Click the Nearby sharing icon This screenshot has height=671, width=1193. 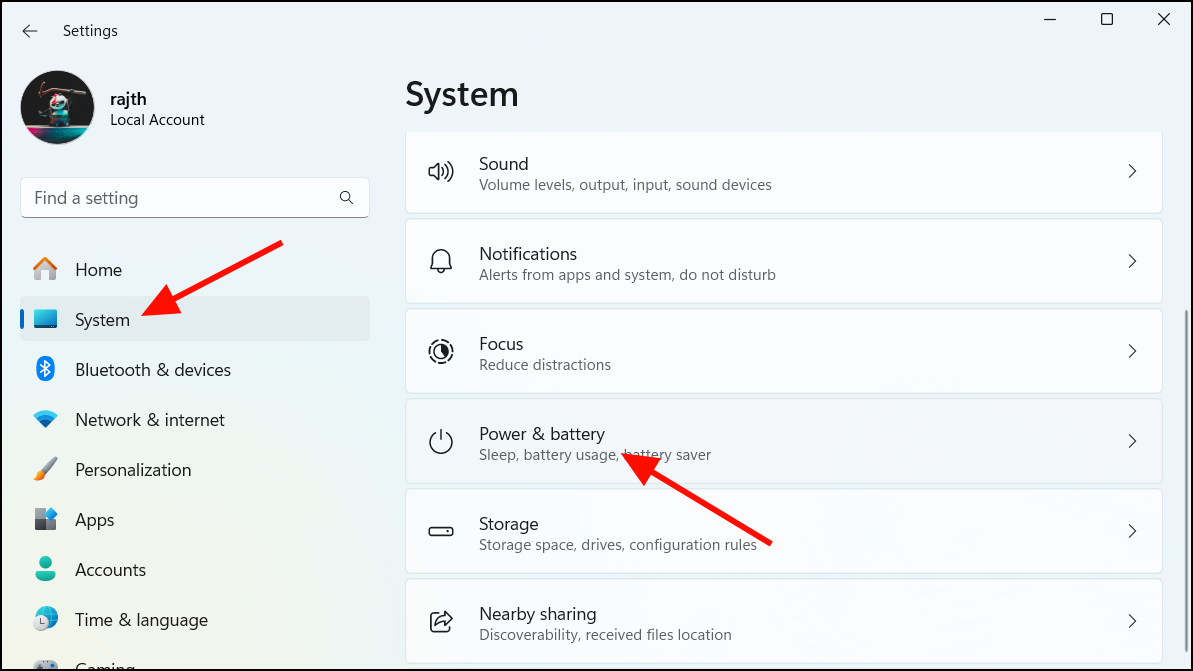point(441,621)
